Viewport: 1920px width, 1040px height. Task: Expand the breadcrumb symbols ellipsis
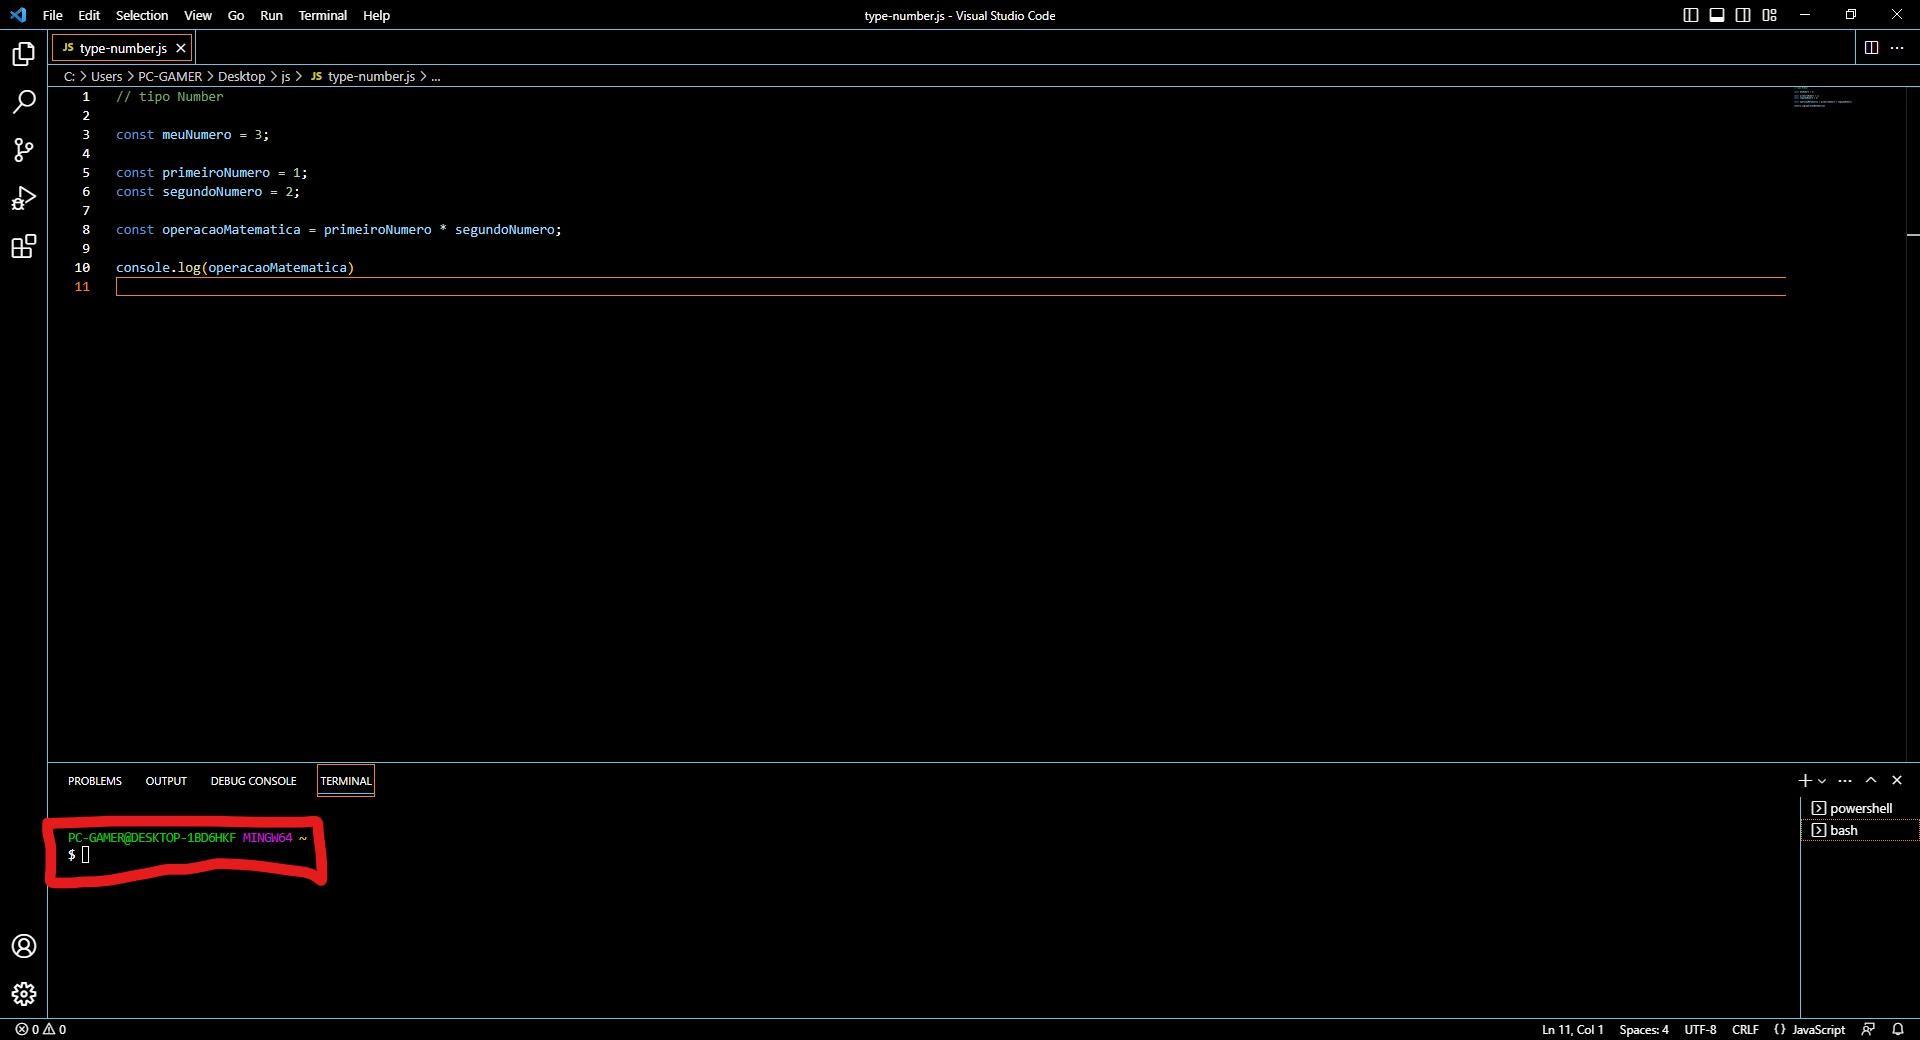point(436,76)
